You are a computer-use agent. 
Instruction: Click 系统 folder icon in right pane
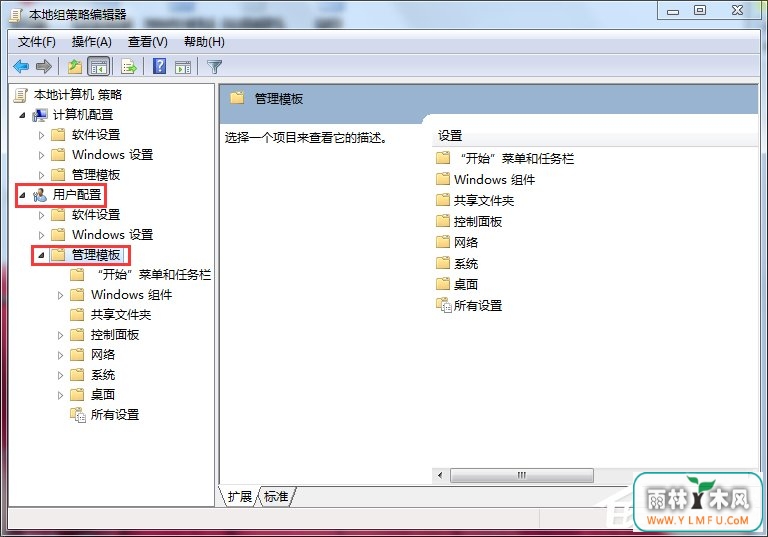tap(443, 263)
